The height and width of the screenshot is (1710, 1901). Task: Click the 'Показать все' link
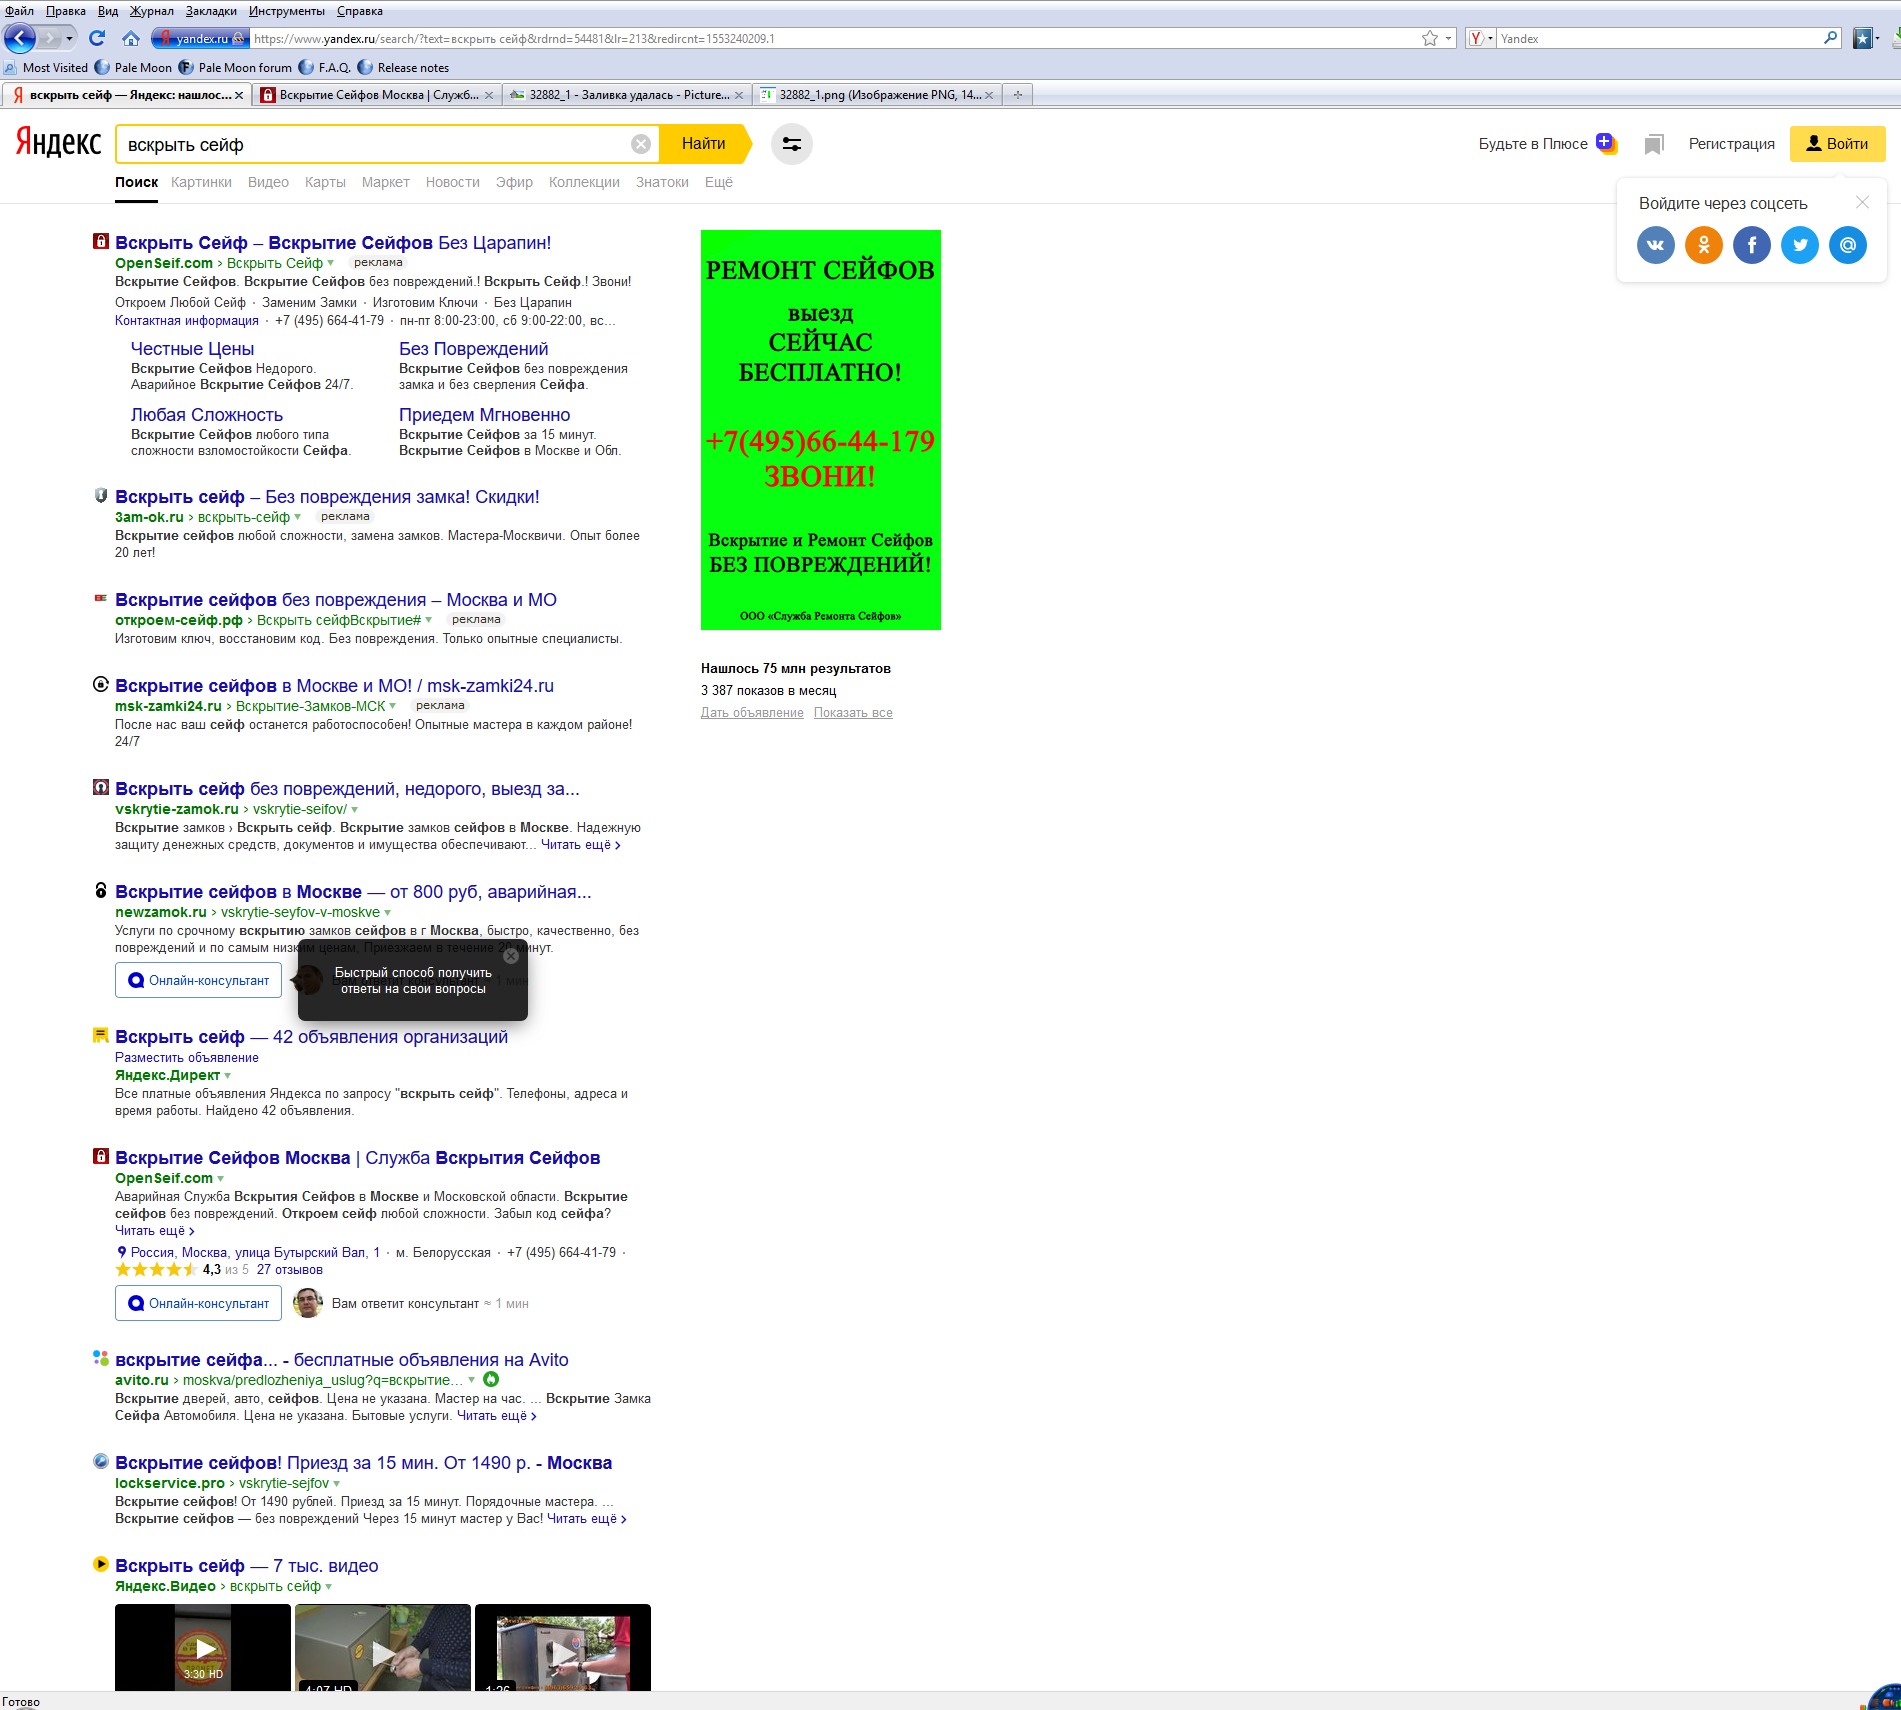point(853,713)
